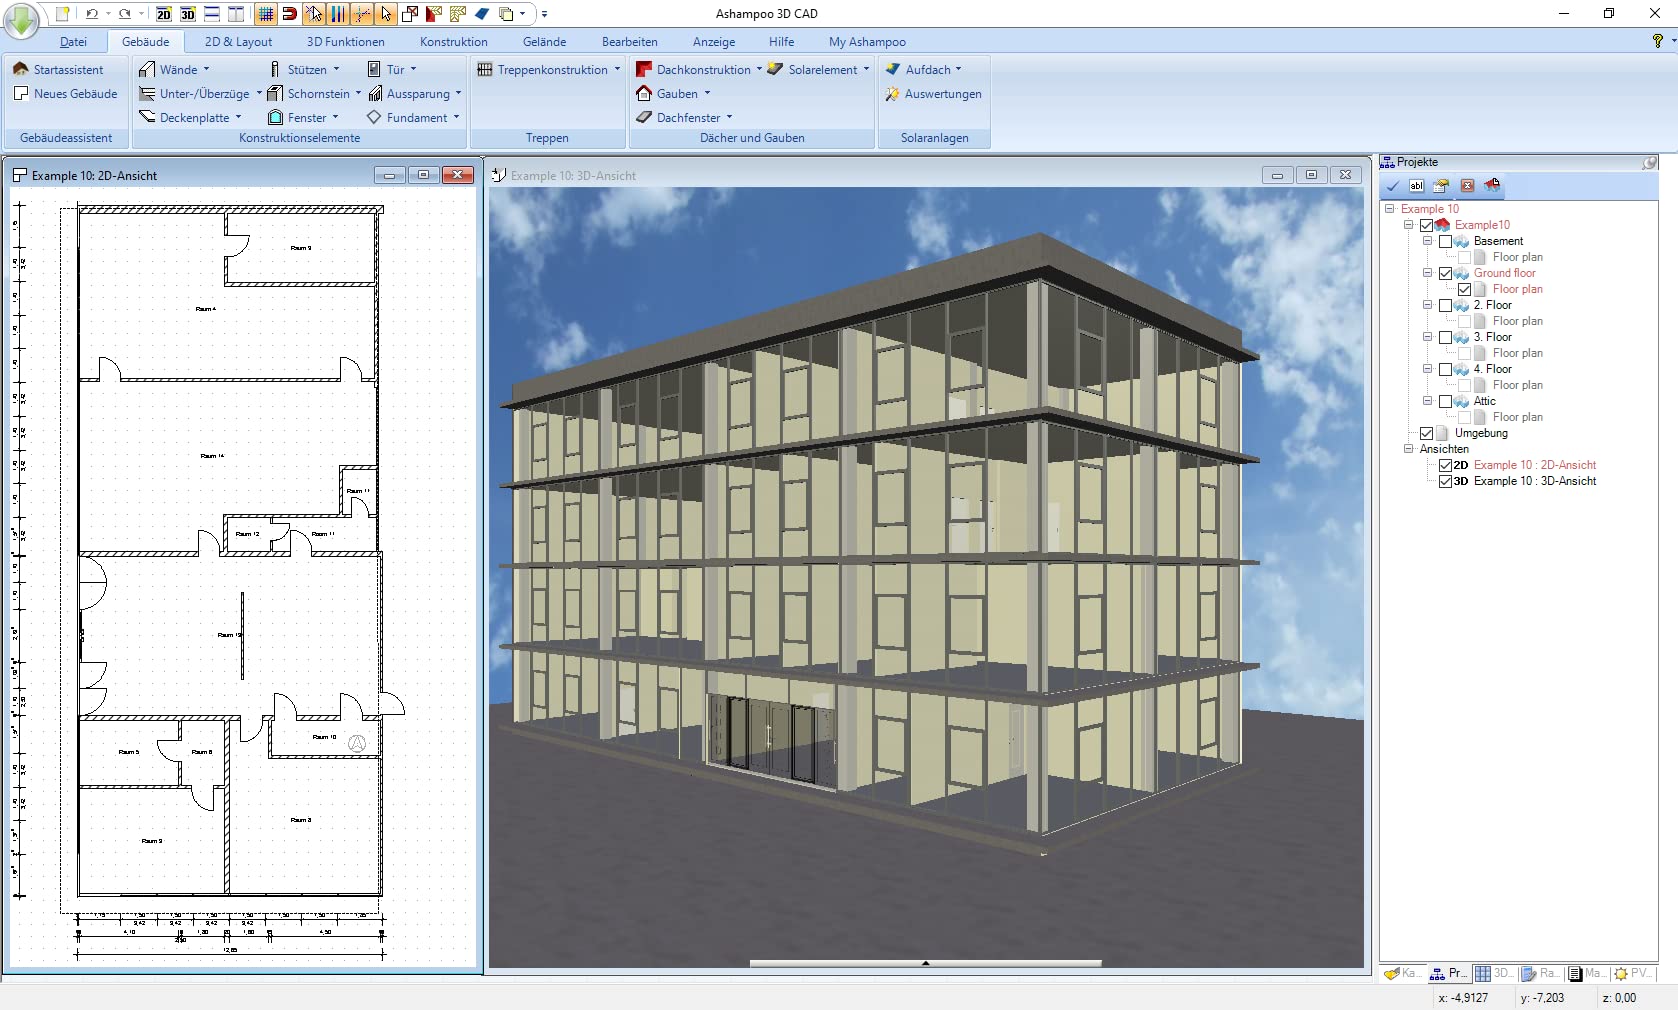
Task: Toggle the grid display icon
Action: coord(265,14)
